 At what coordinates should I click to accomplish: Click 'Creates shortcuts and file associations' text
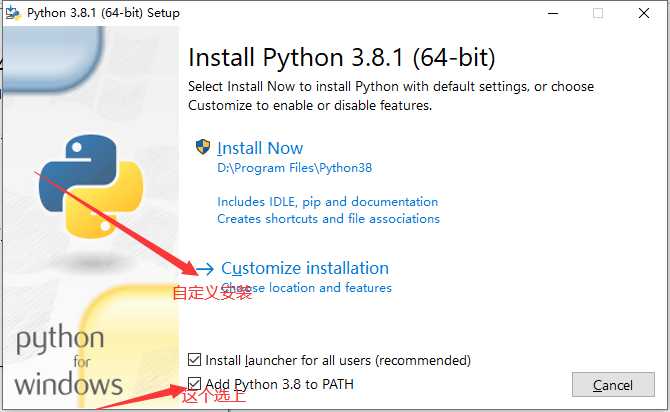328,218
